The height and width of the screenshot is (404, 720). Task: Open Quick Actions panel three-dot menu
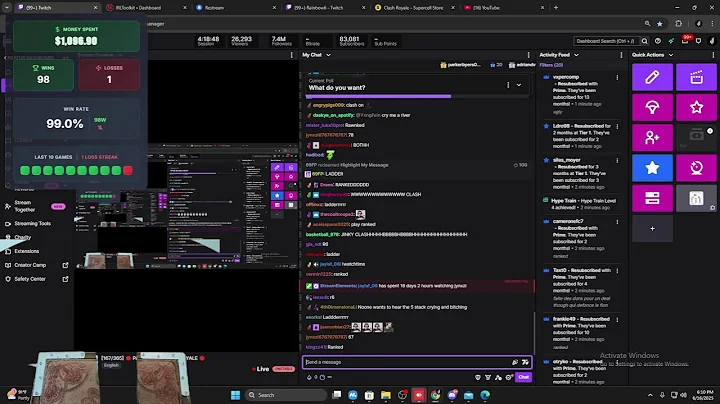[x=713, y=55]
